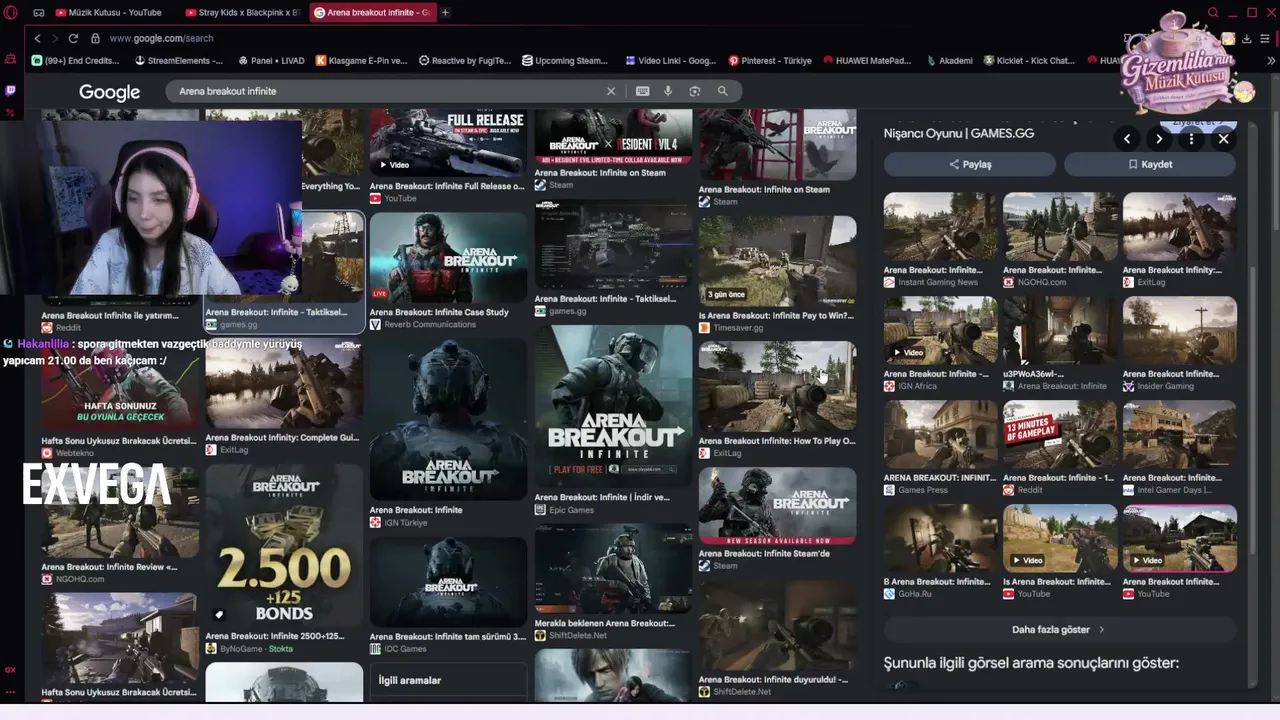Open the Kicklet - Kick Chat bookmark

point(1029,61)
